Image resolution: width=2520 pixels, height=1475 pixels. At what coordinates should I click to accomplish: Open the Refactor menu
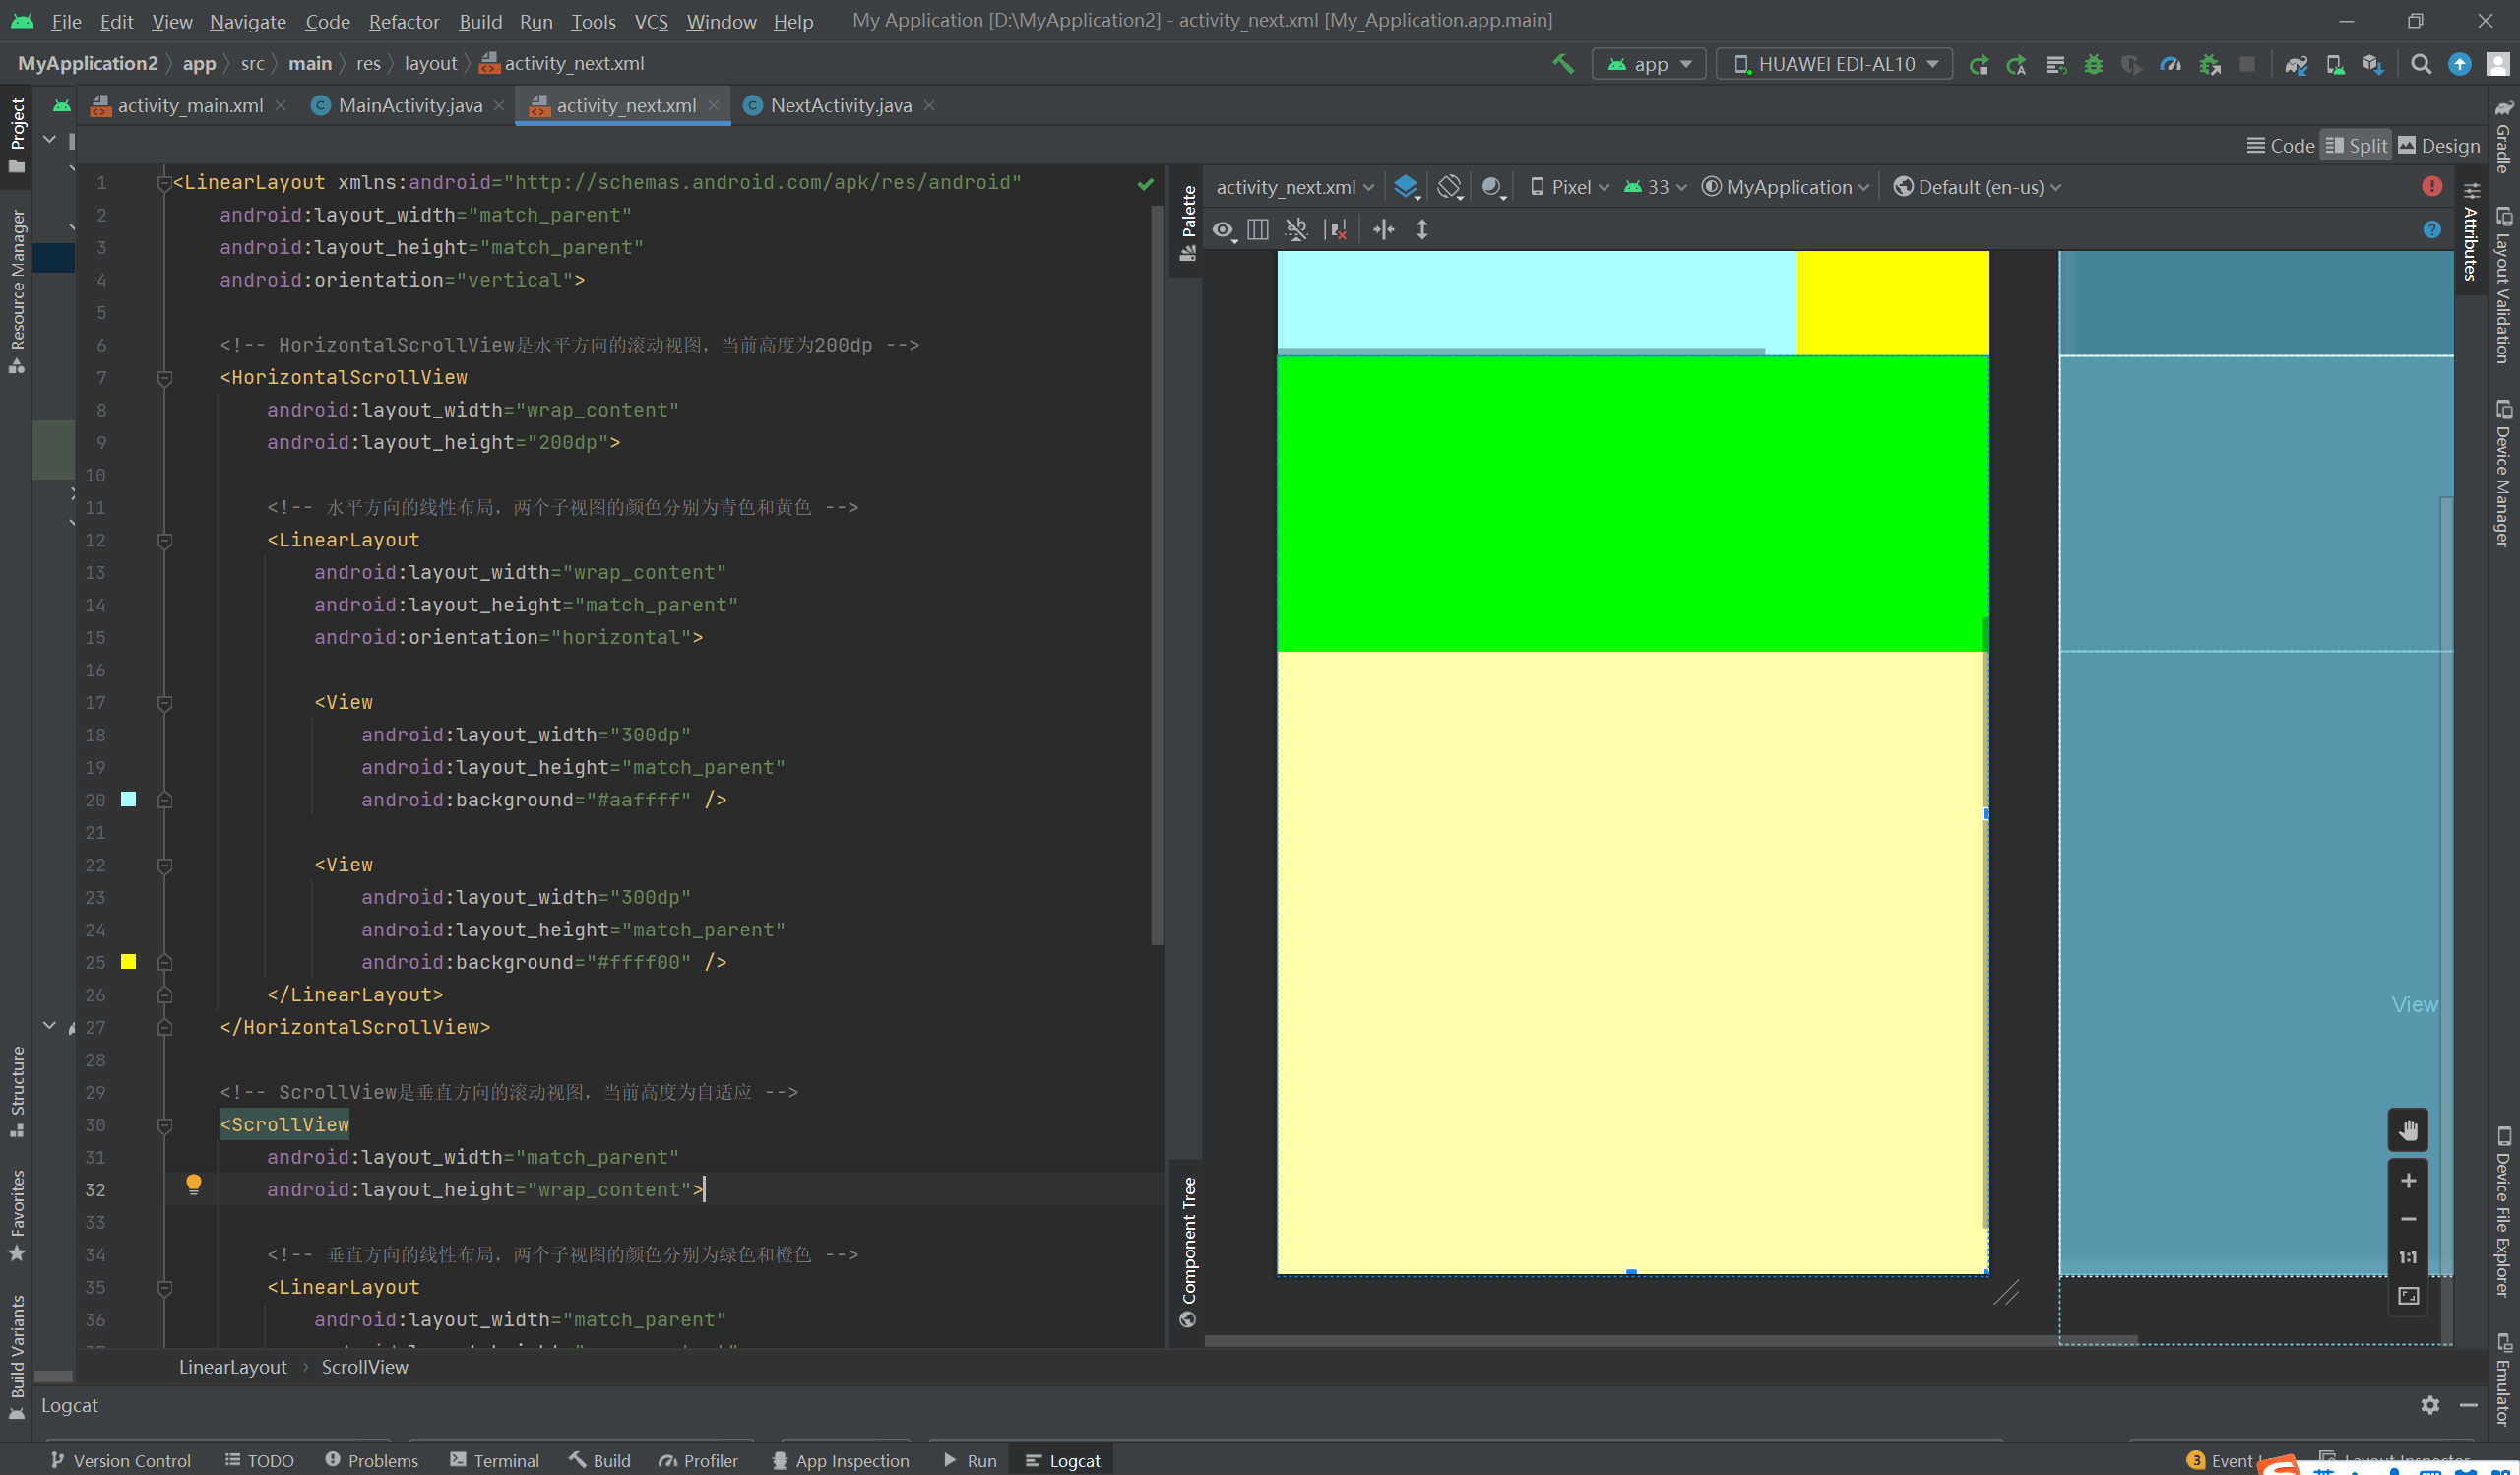(403, 21)
